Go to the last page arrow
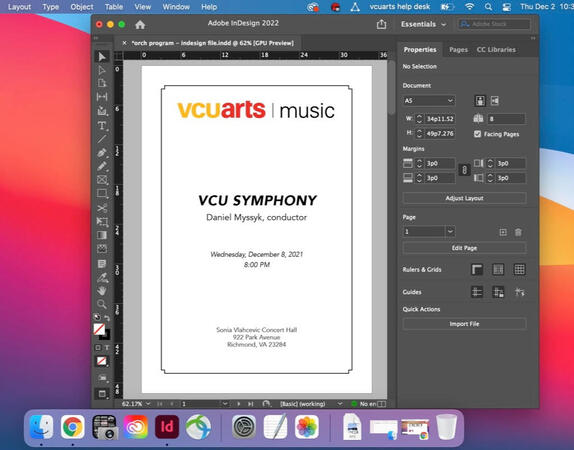 [x=250, y=403]
